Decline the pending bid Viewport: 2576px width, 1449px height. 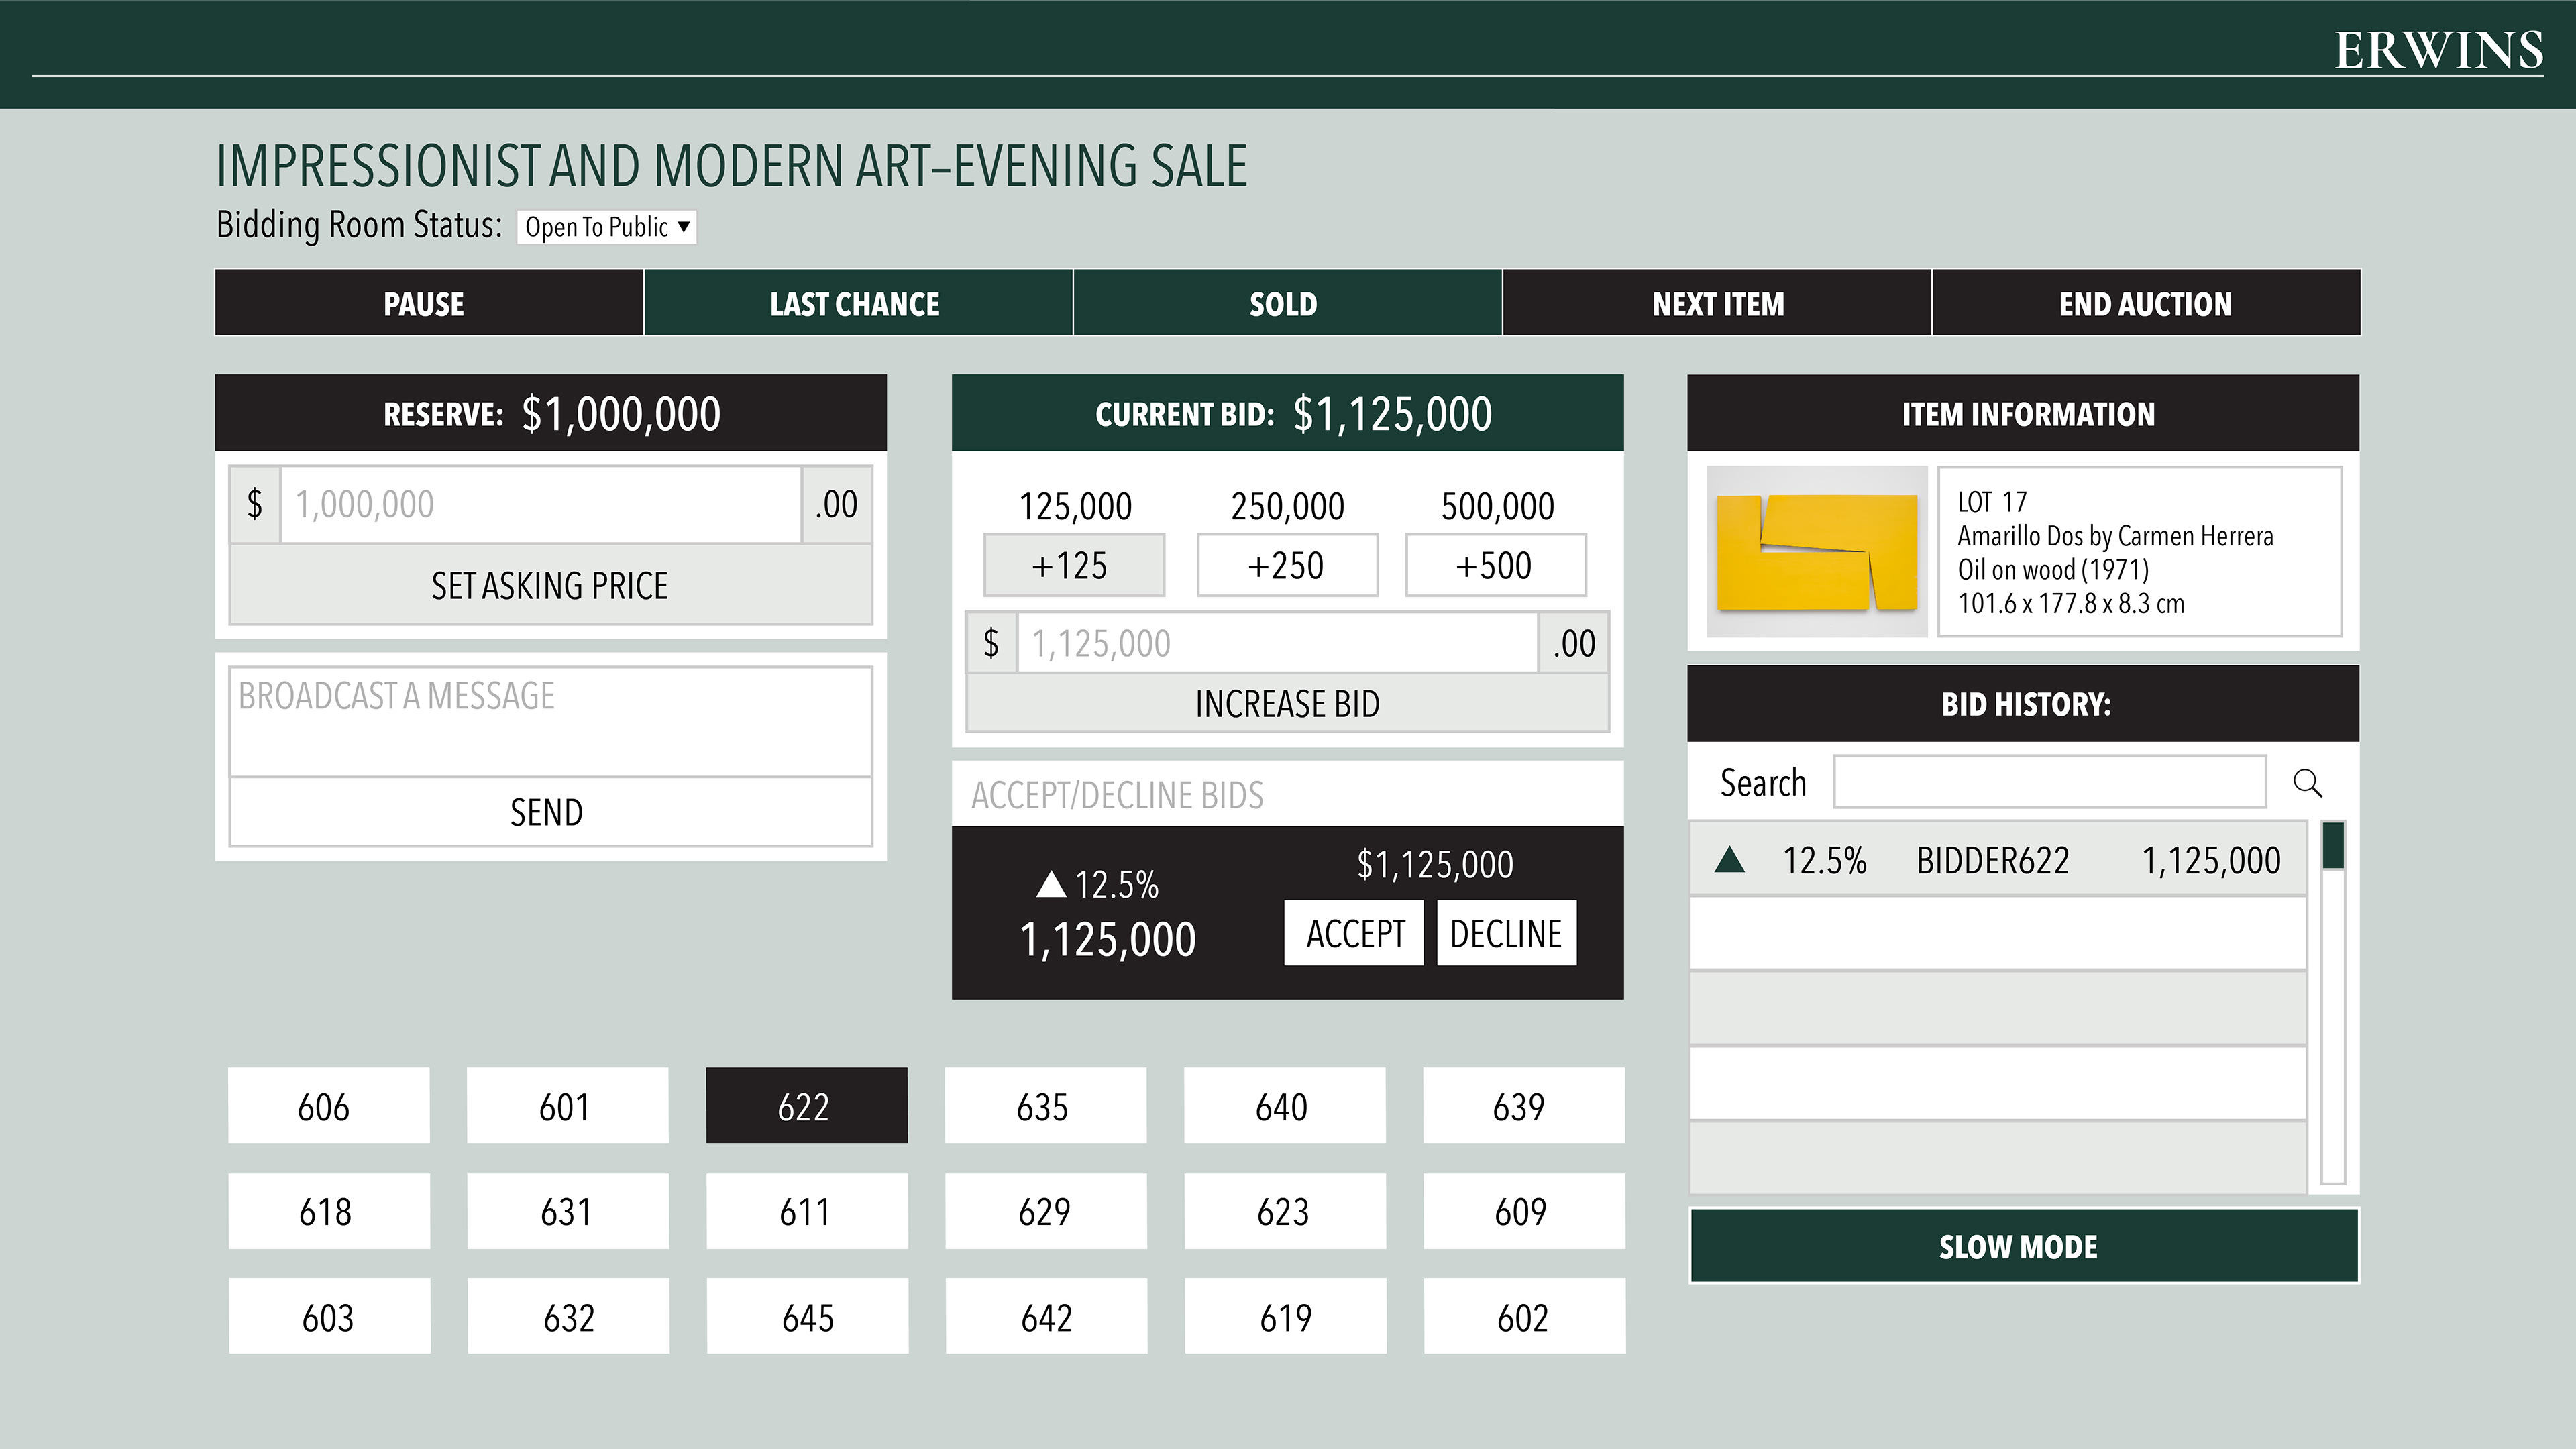[1506, 933]
